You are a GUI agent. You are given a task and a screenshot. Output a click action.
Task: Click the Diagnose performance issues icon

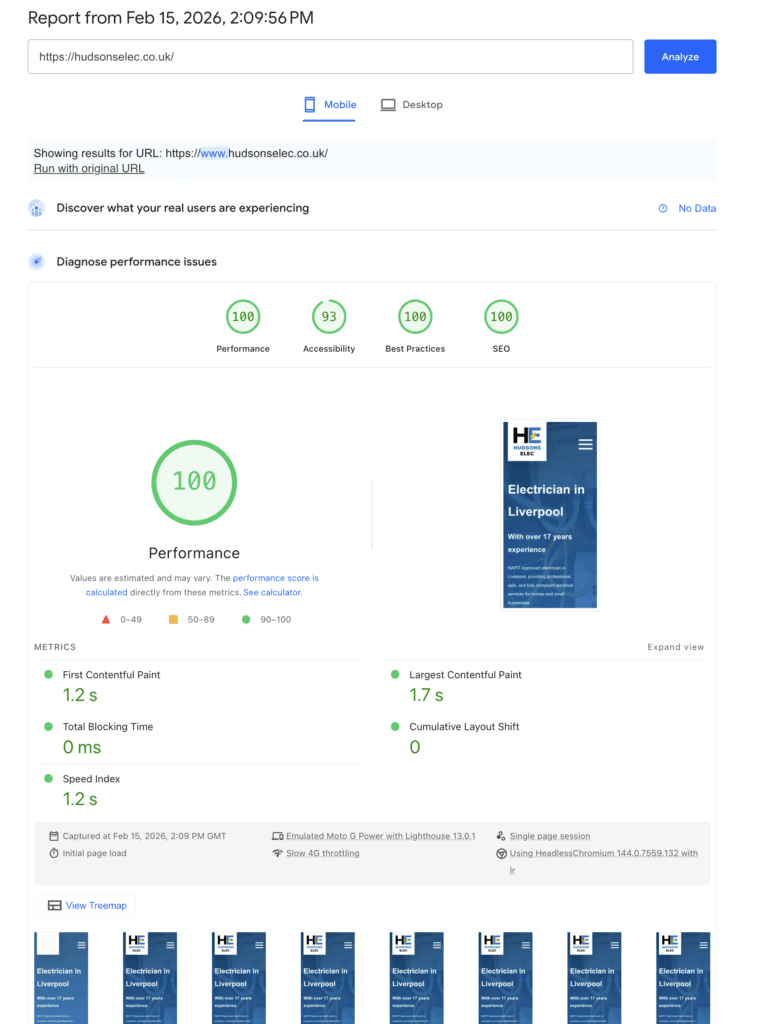click(x=37, y=262)
